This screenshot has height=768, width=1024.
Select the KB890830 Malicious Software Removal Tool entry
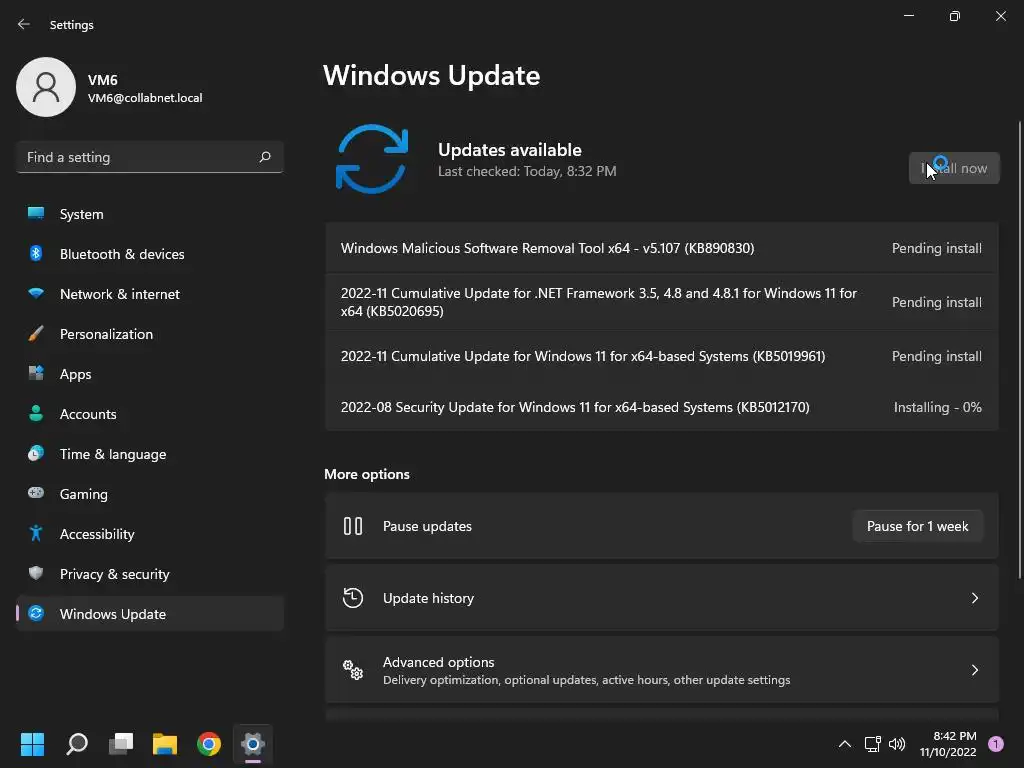[662, 248]
